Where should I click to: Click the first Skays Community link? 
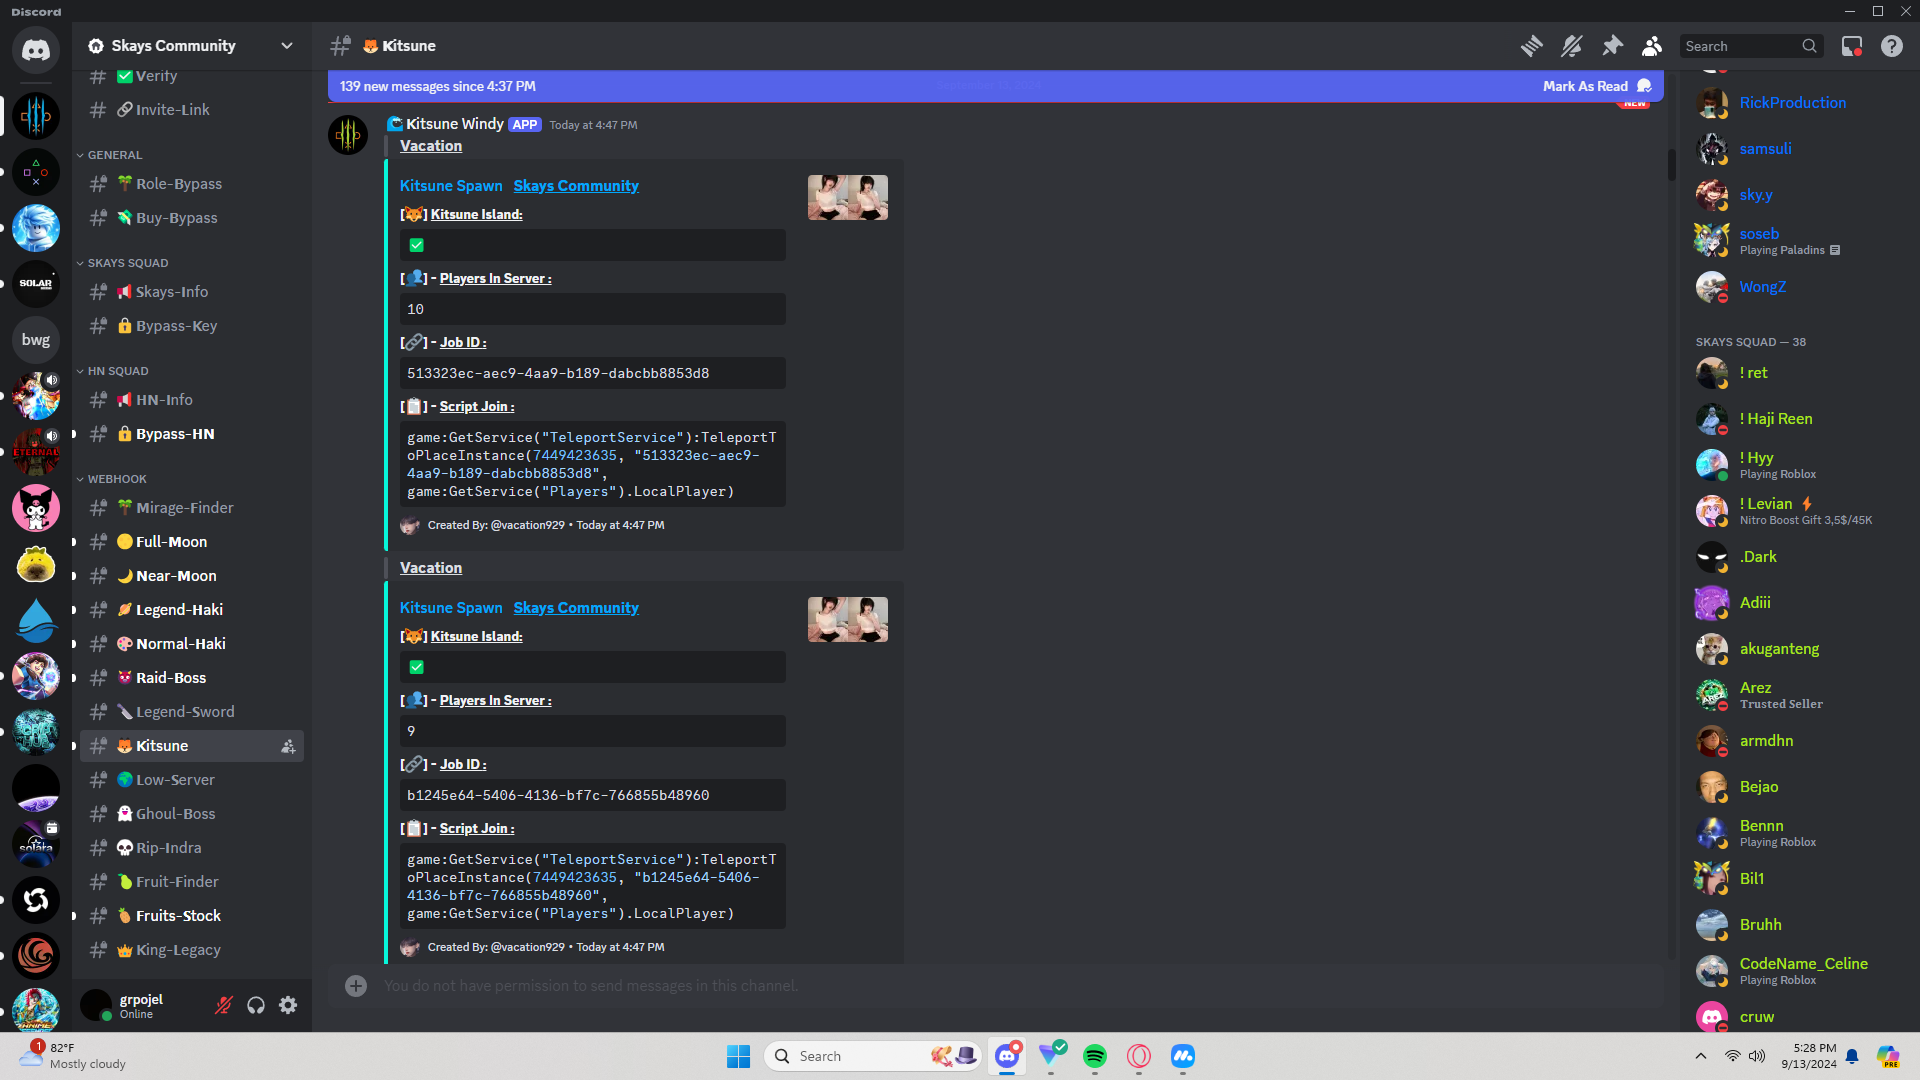point(576,186)
